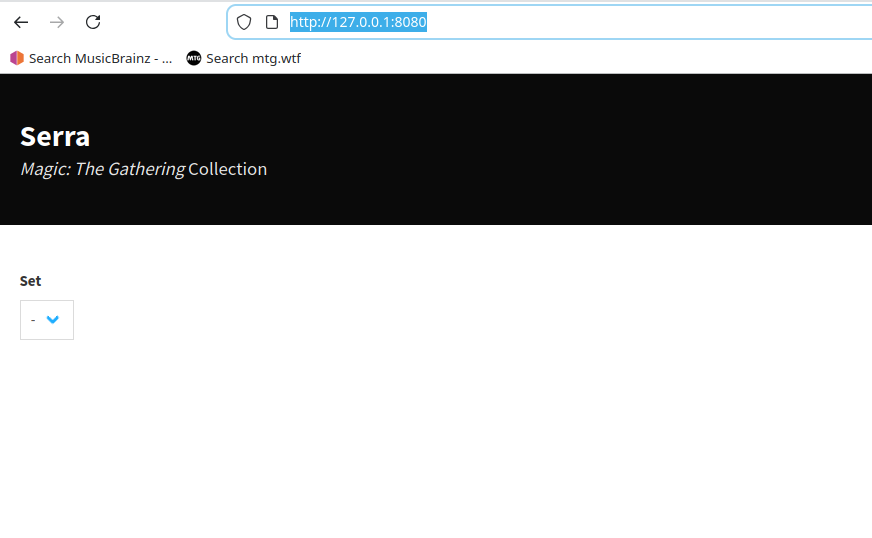Click the word Collection in subtitle
The height and width of the screenshot is (538, 872).
[x=227, y=169]
